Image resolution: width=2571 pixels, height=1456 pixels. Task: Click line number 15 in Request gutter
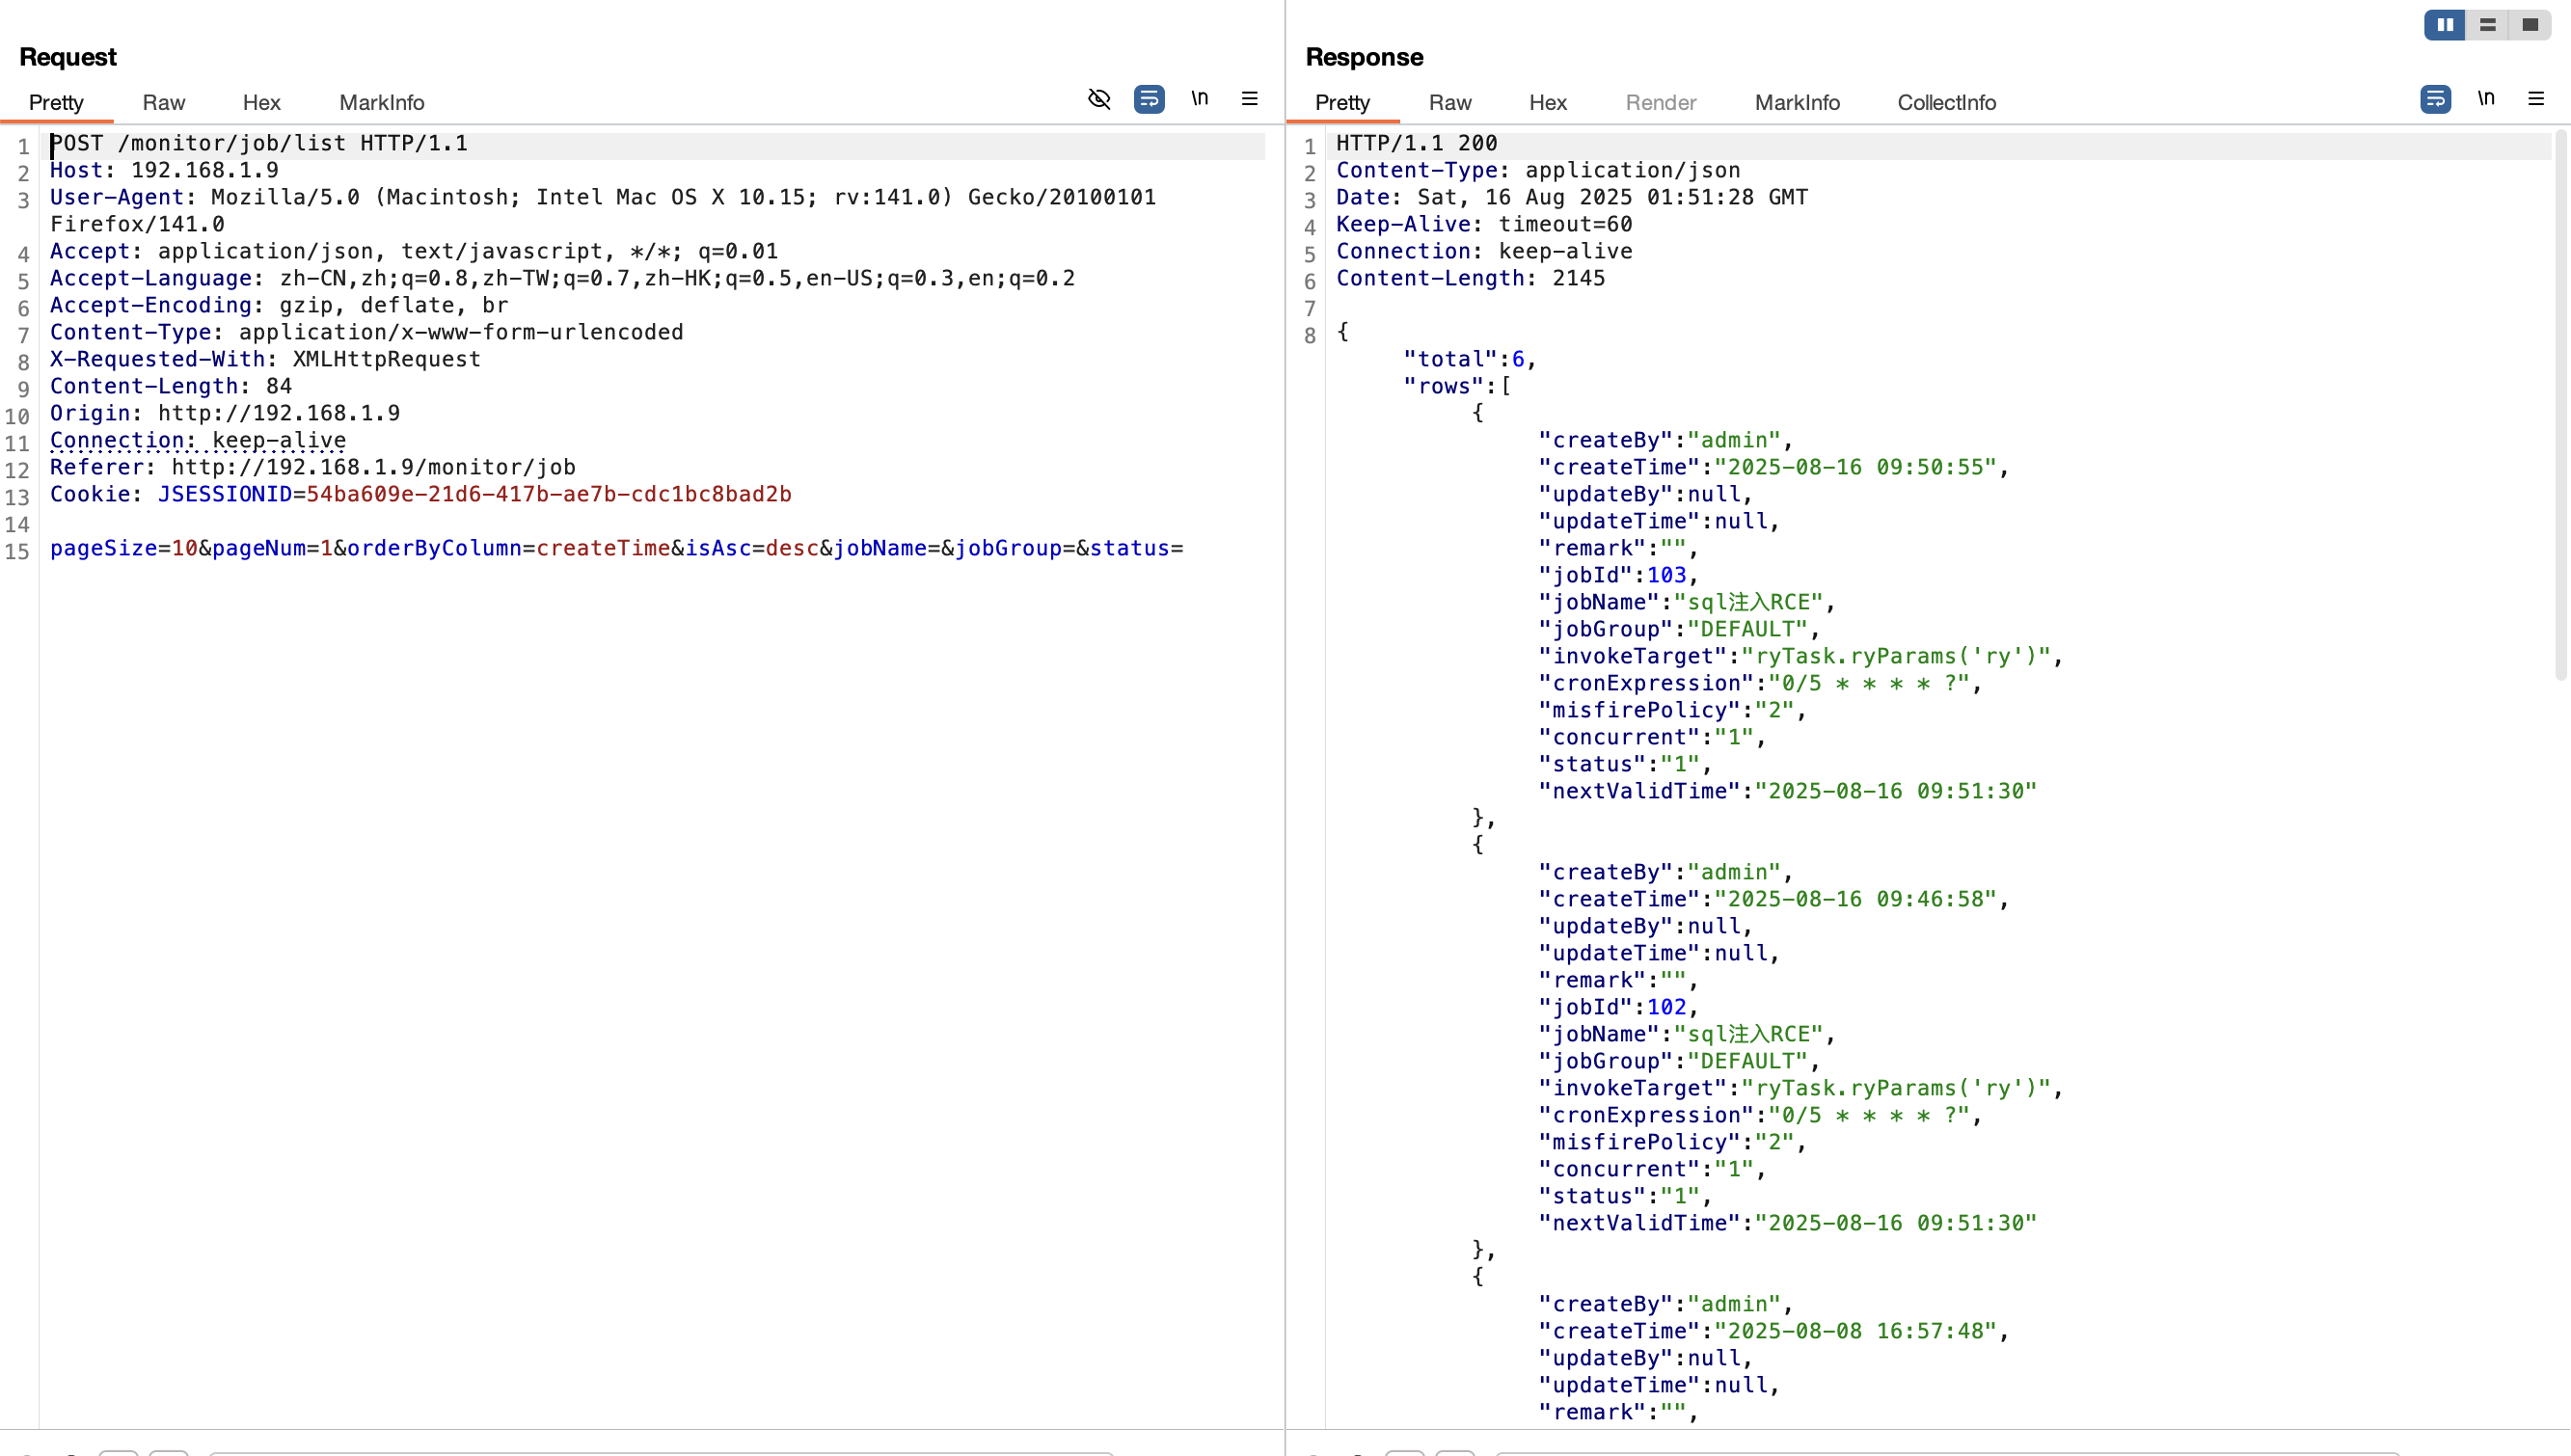click(x=18, y=551)
